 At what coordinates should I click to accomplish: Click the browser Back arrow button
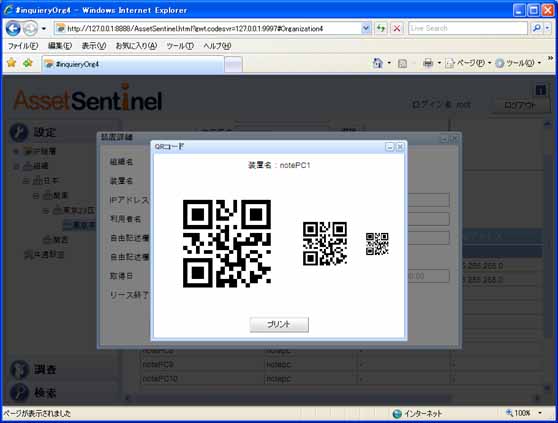click(13, 28)
